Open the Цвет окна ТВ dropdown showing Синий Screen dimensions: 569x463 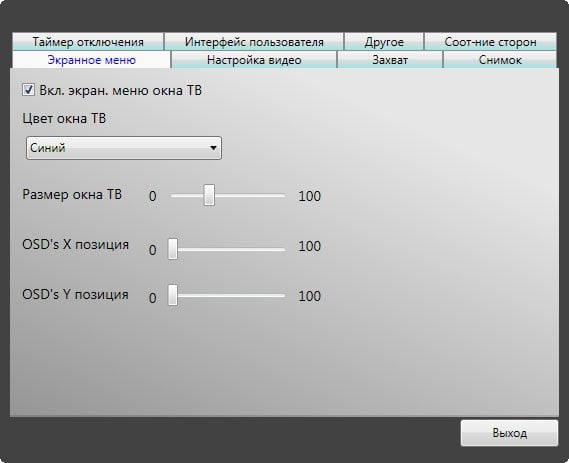tap(124, 148)
